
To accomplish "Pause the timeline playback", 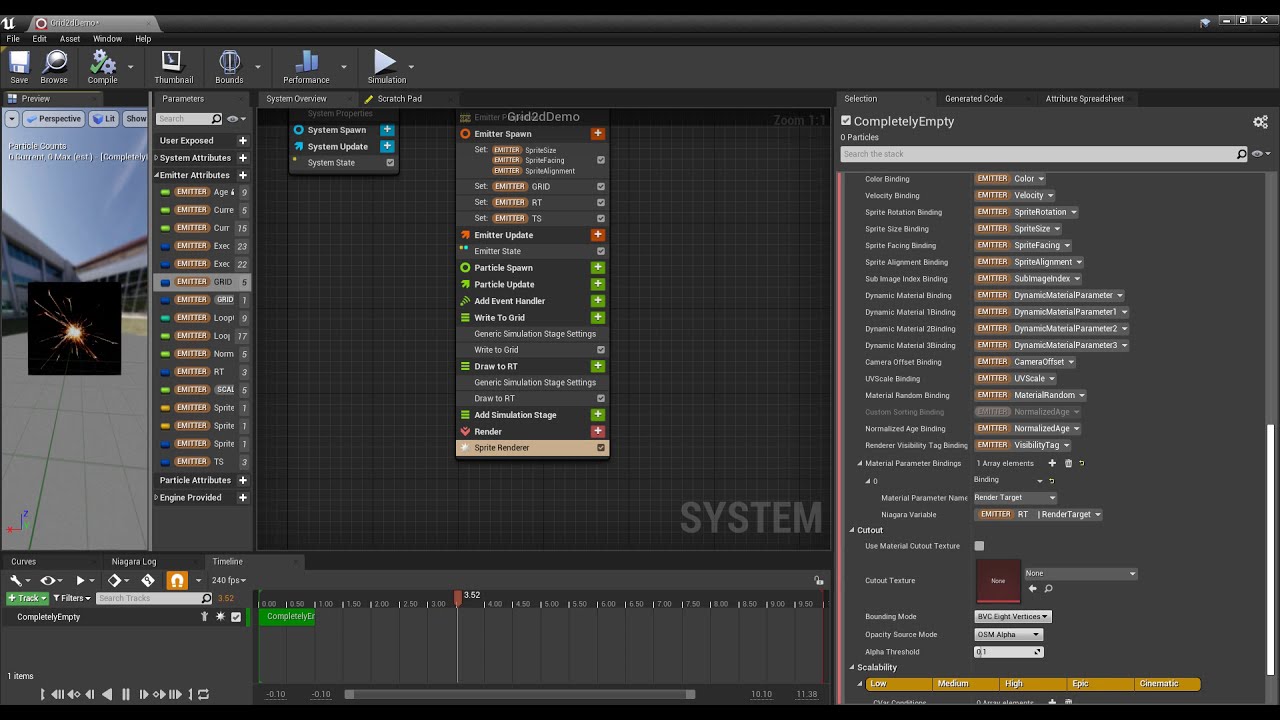I will pyautogui.click(x=125, y=694).
